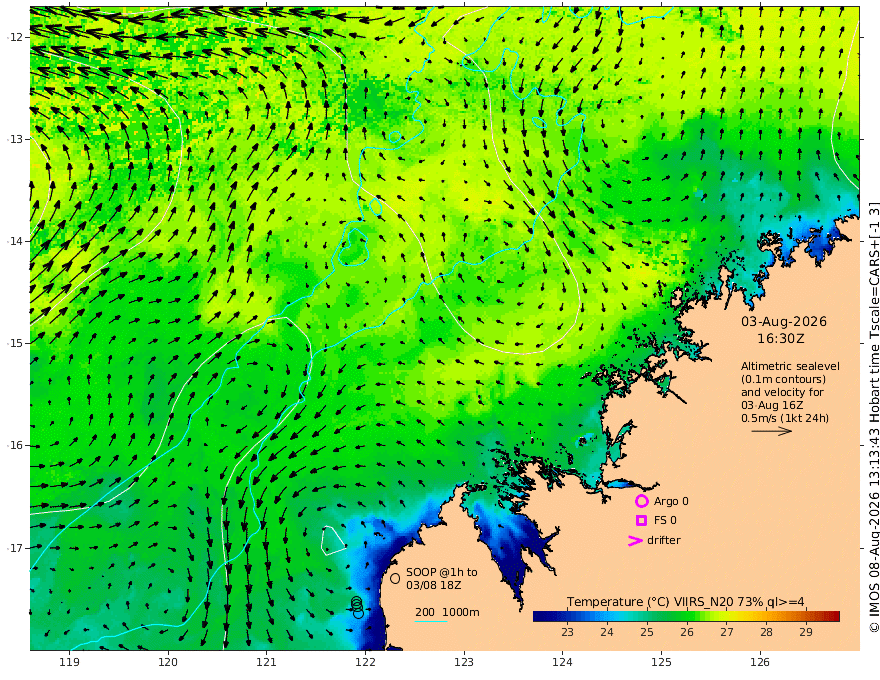Click the Temperature VIIRS_N20 colorbar title
The height and width of the screenshot is (680, 880).
[685, 602]
